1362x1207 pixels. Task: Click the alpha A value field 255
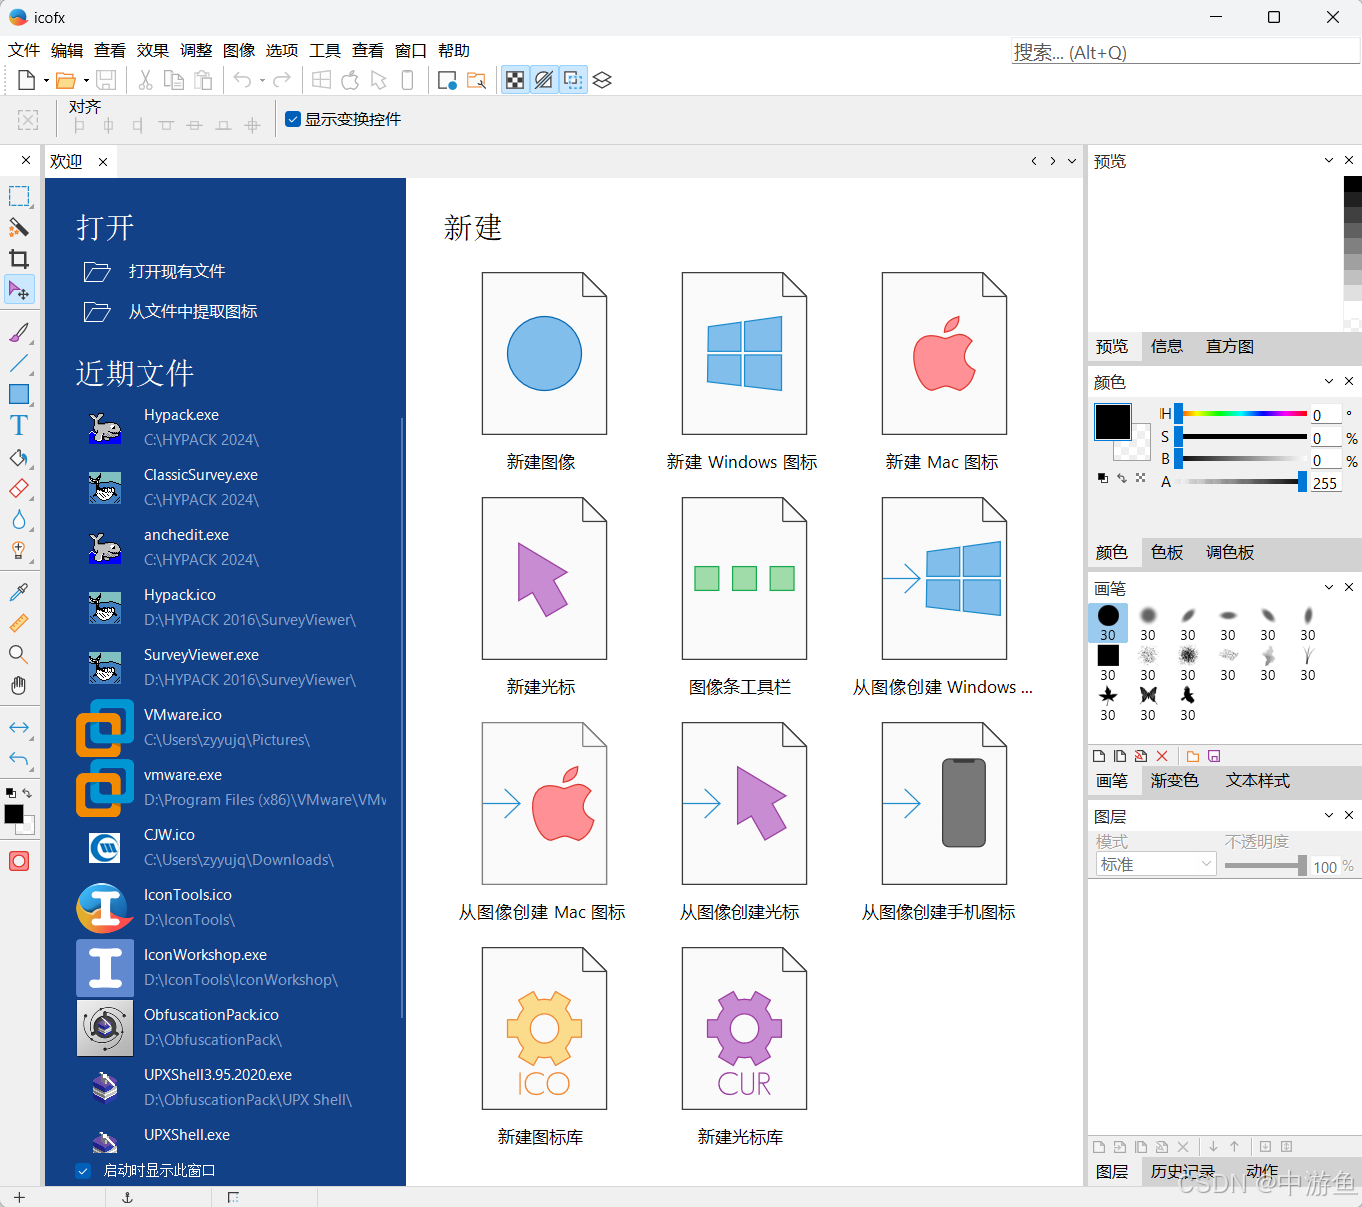tap(1326, 482)
